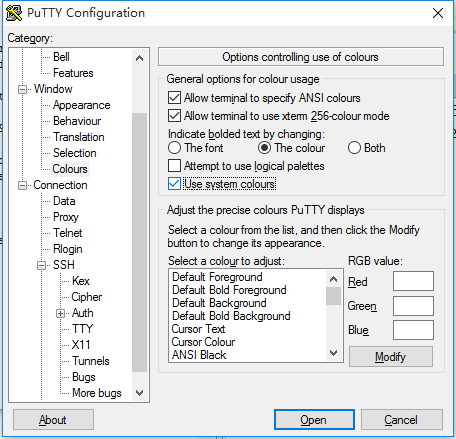This screenshot has width=456, height=439.
Task: Open Proxy settings
Action: 66,217
